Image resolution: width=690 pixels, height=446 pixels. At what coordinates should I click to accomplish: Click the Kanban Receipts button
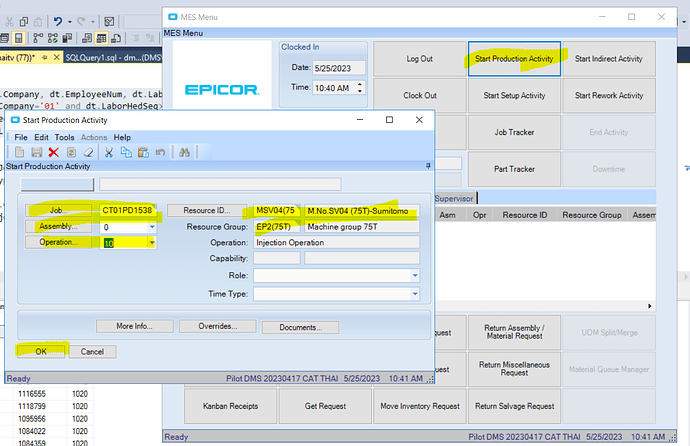click(x=231, y=406)
